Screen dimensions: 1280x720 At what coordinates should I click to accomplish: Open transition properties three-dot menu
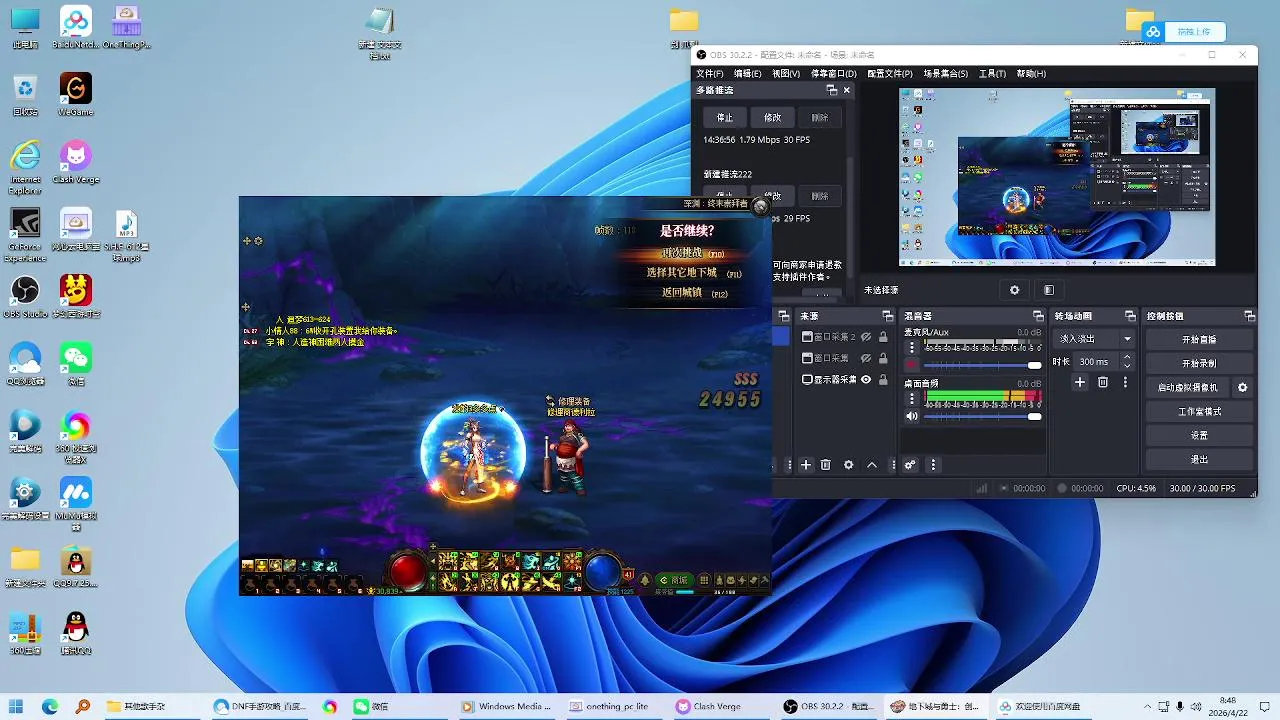point(1125,382)
